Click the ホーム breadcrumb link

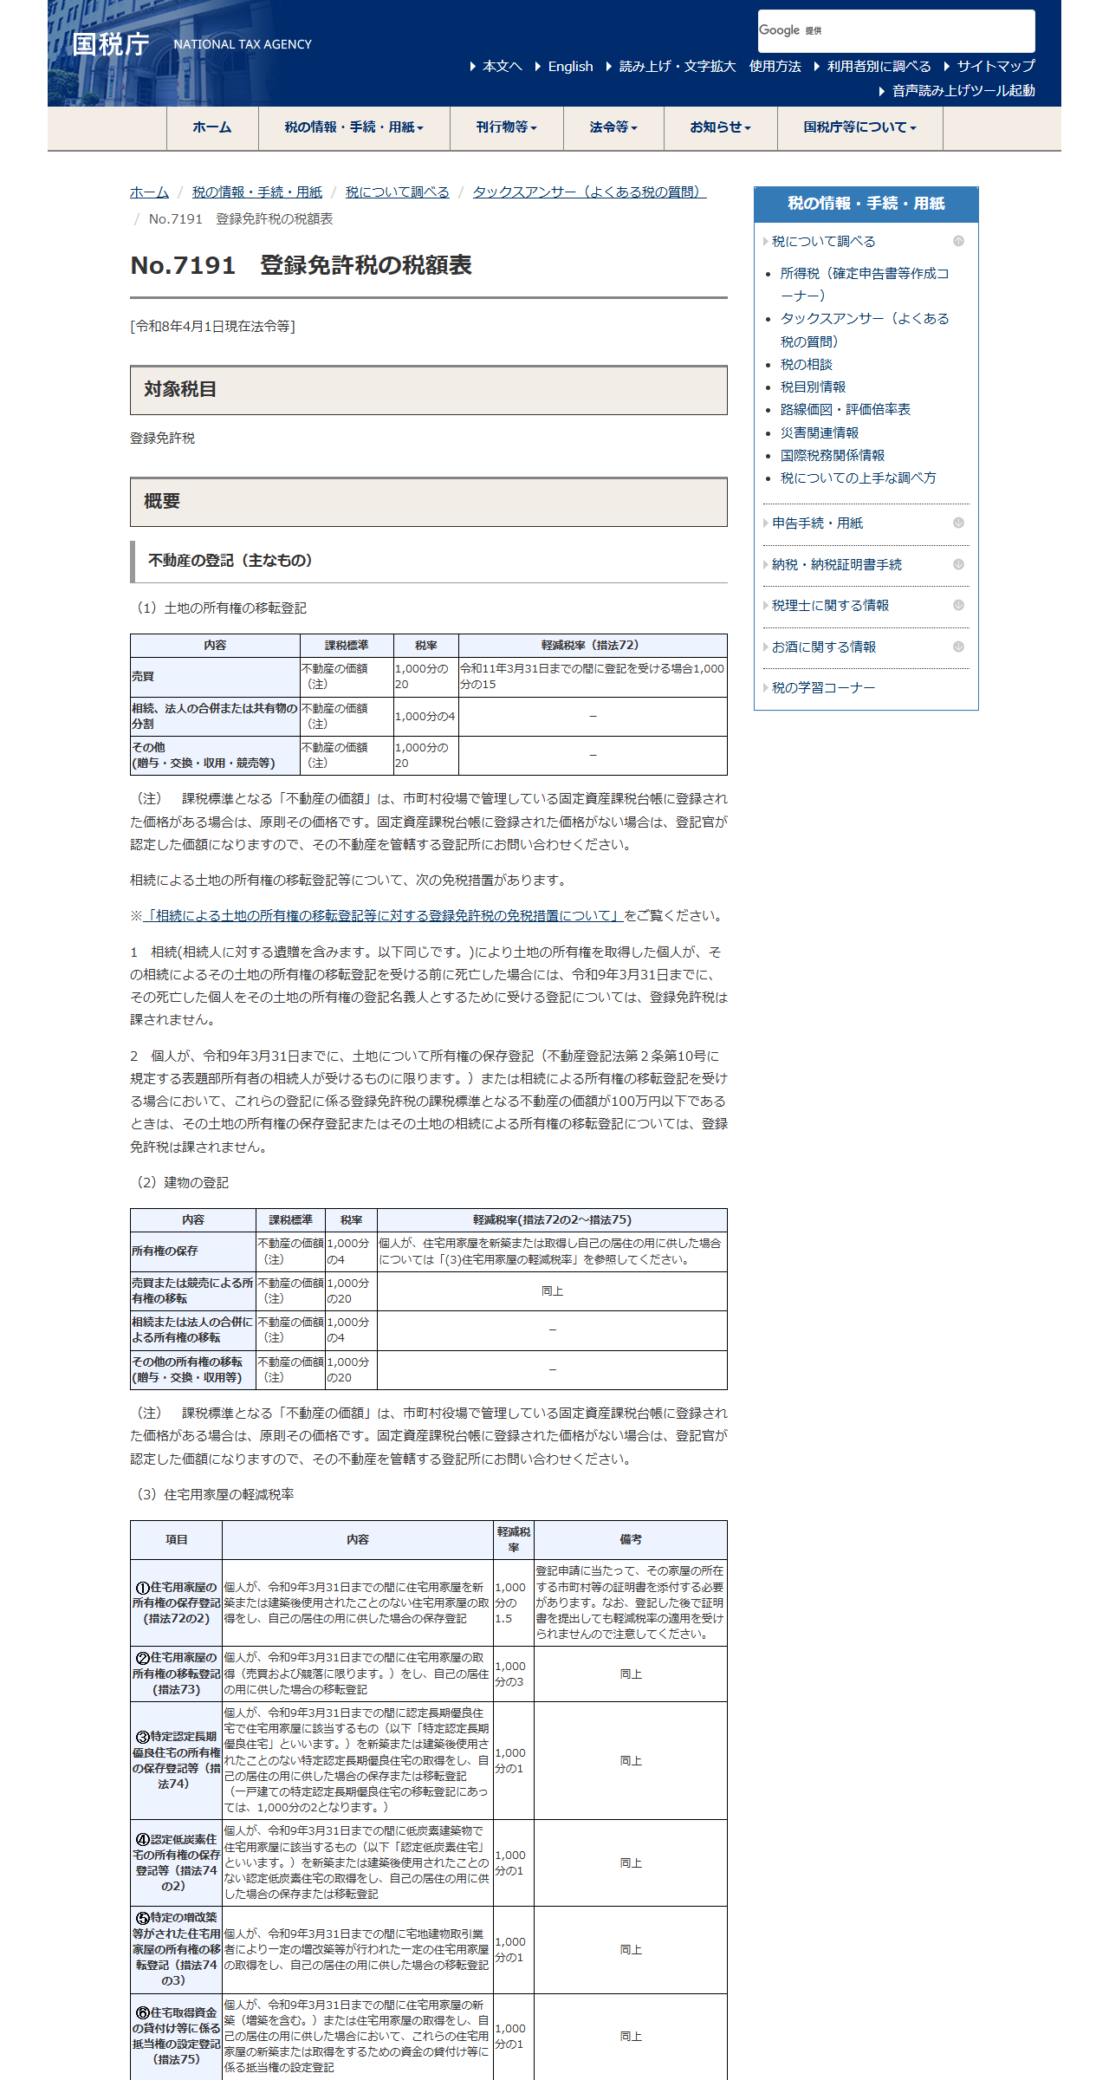[x=149, y=192]
